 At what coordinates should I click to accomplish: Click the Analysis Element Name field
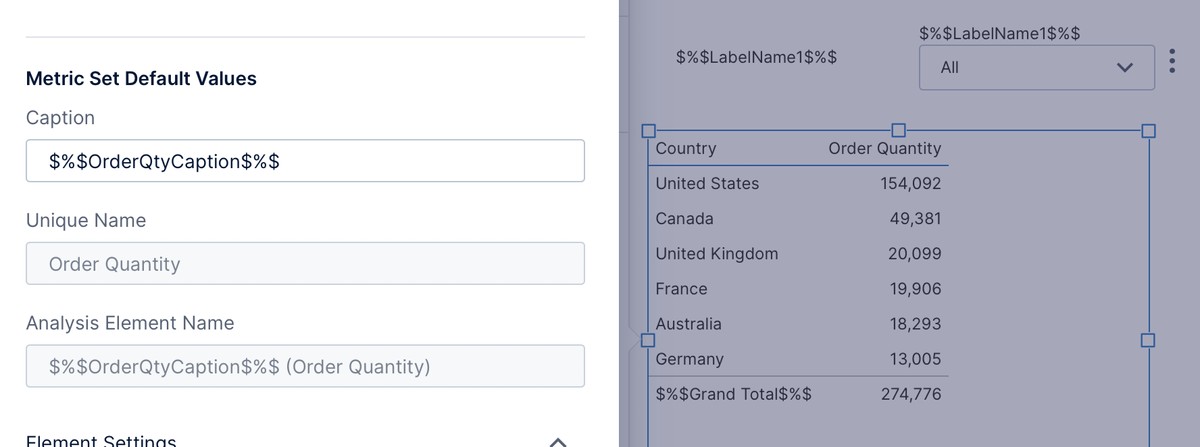pyautogui.click(x=305, y=367)
